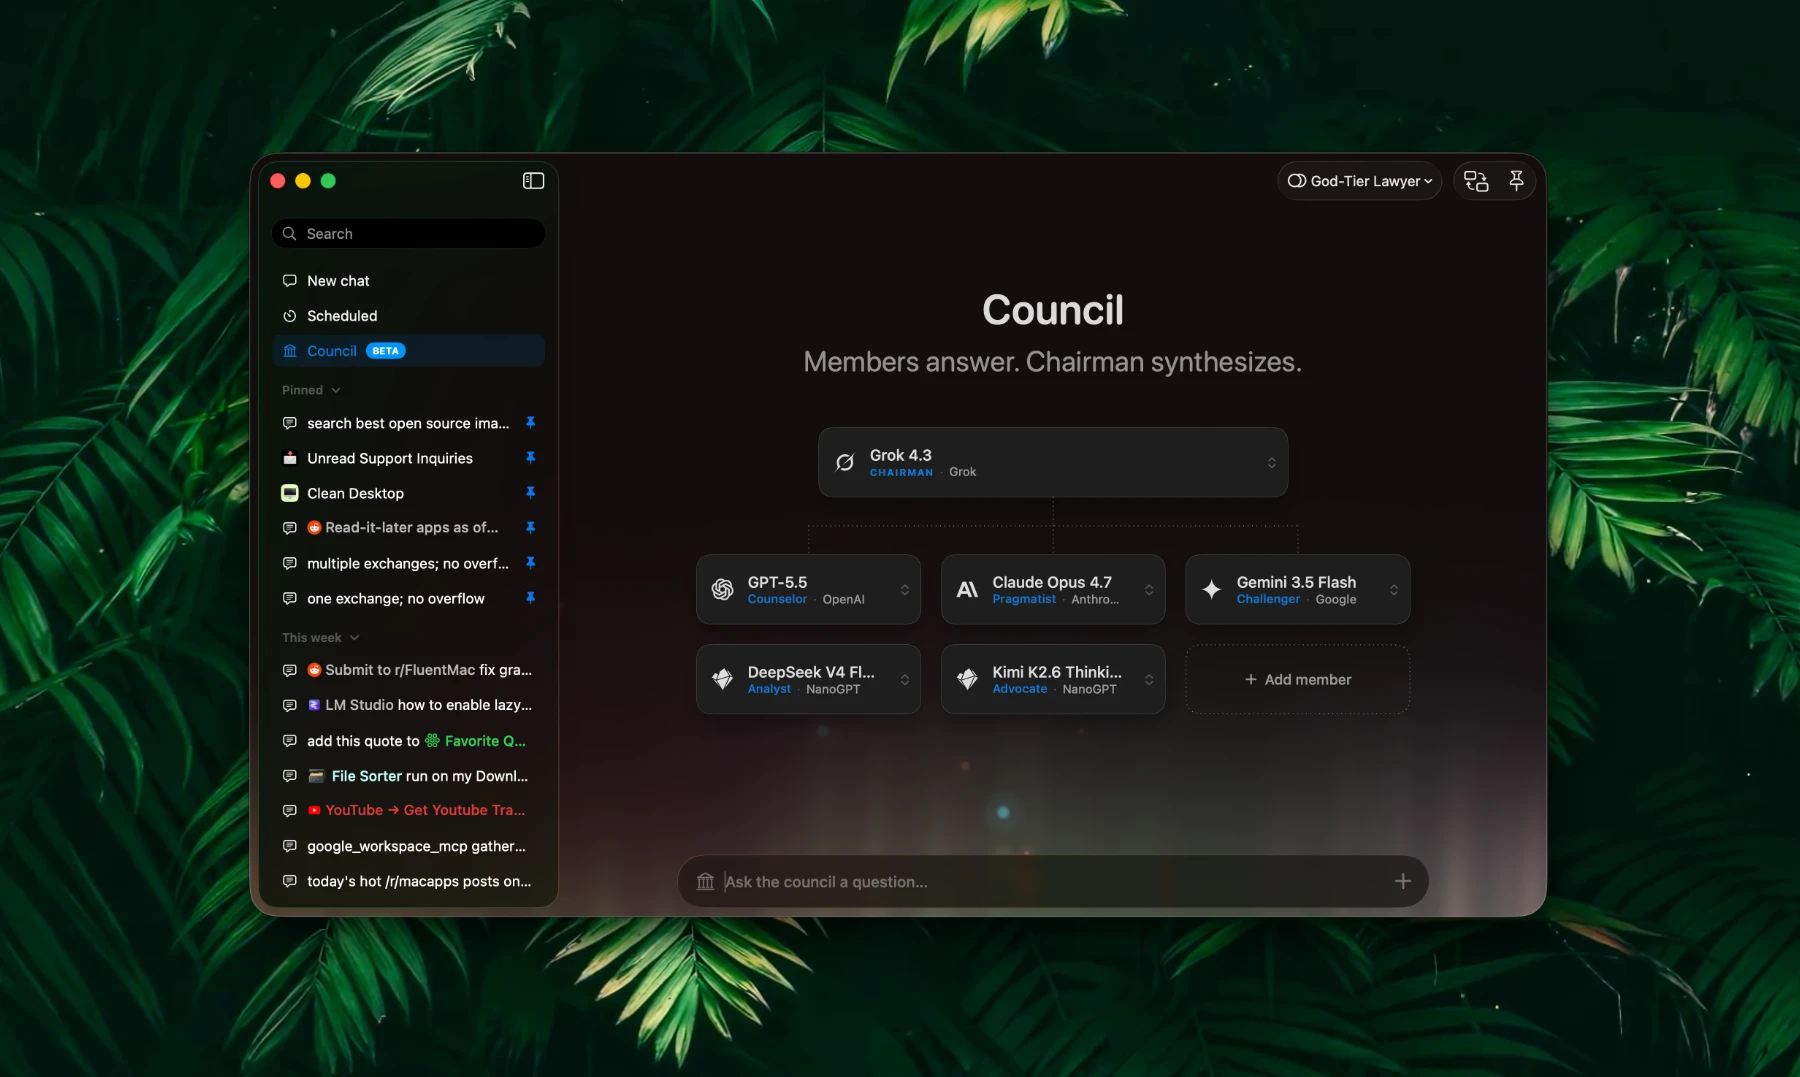Click the OpenAI logo on GPT-5.5 card
Viewport: 1800px width, 1077px height.
(722, 590)
